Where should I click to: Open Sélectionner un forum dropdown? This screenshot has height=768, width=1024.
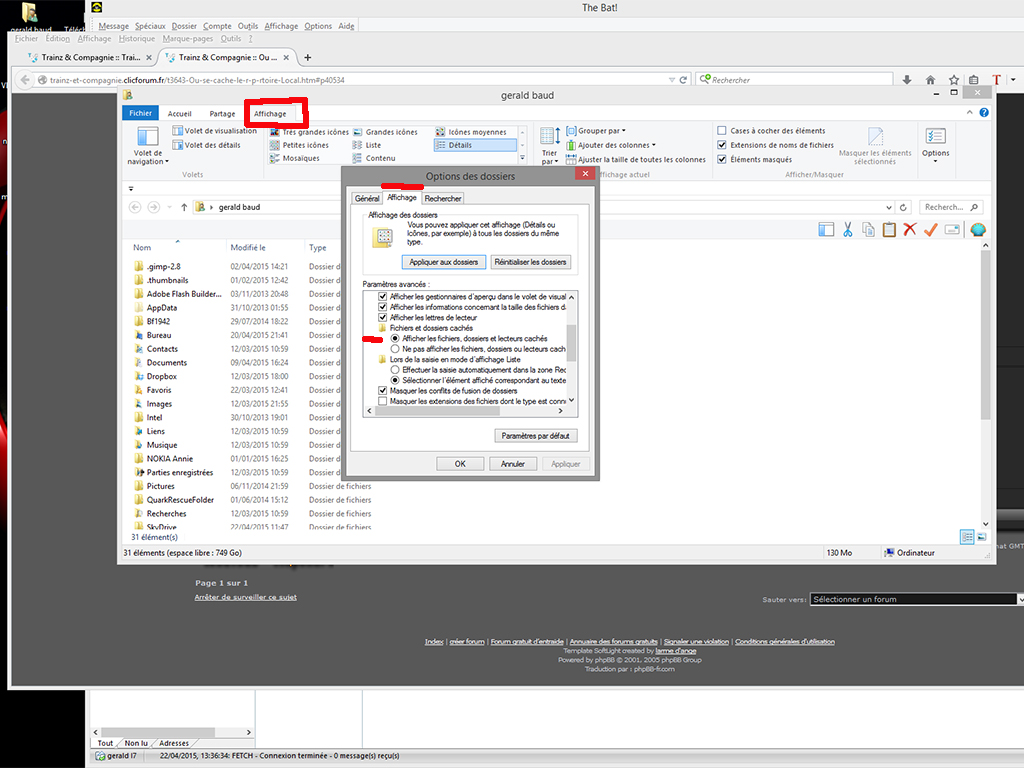click(x=916, y=599)
